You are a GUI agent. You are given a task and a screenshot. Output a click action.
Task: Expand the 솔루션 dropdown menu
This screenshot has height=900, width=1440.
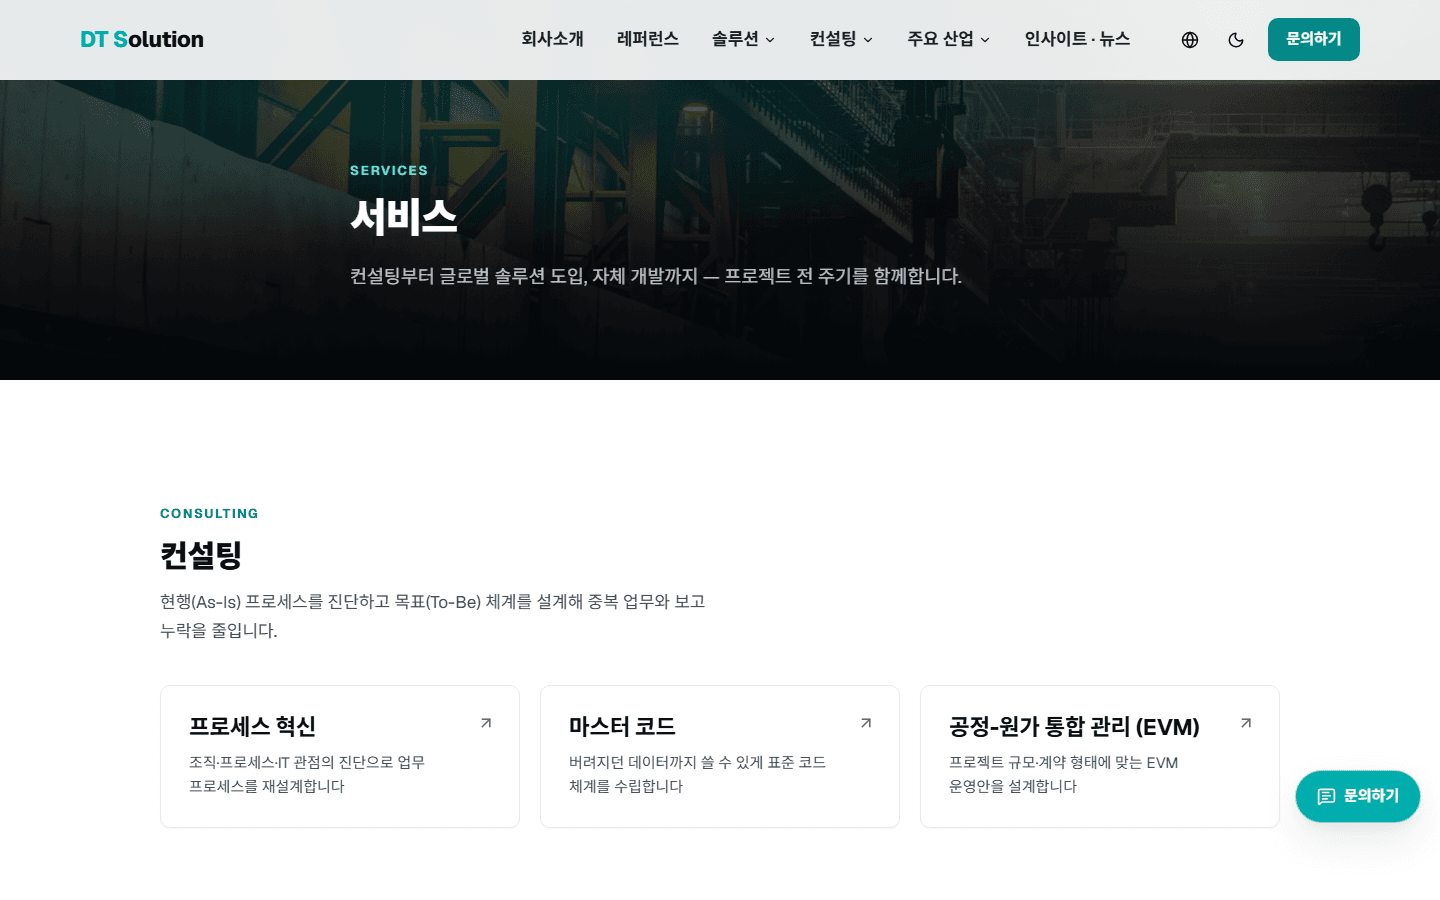[x=744, y=39]
